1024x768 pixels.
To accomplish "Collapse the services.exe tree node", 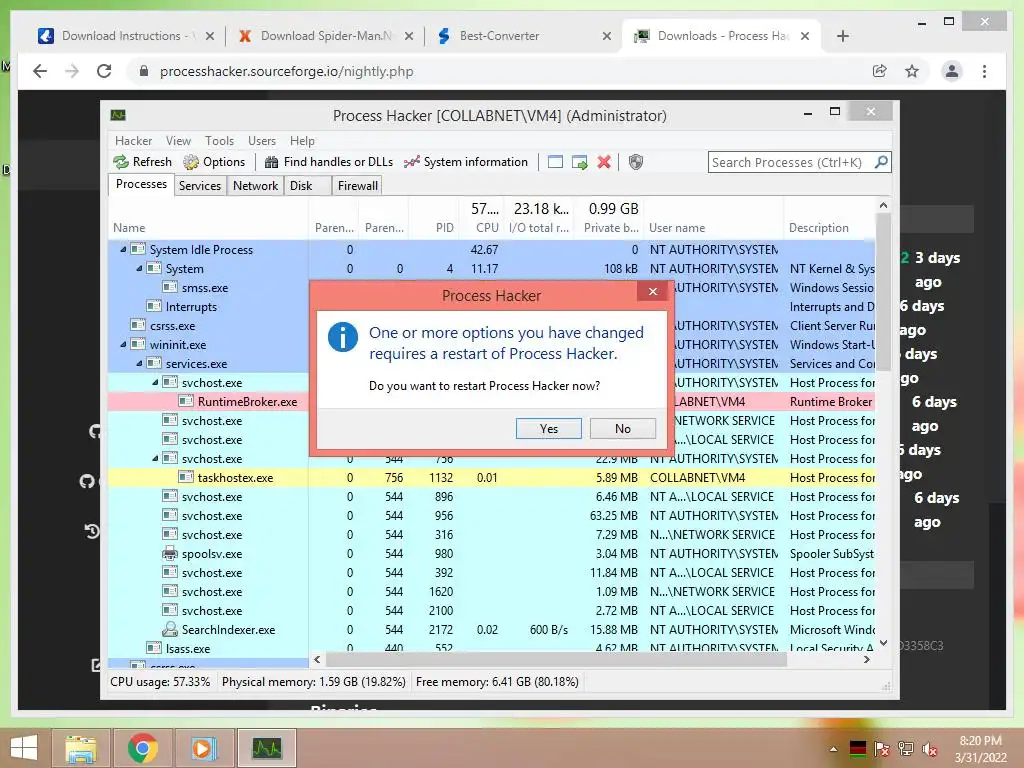I will (x=139, y=363).
